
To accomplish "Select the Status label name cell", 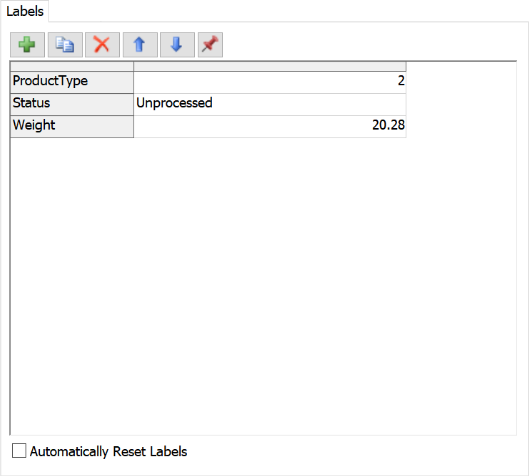I will (72, 105).
